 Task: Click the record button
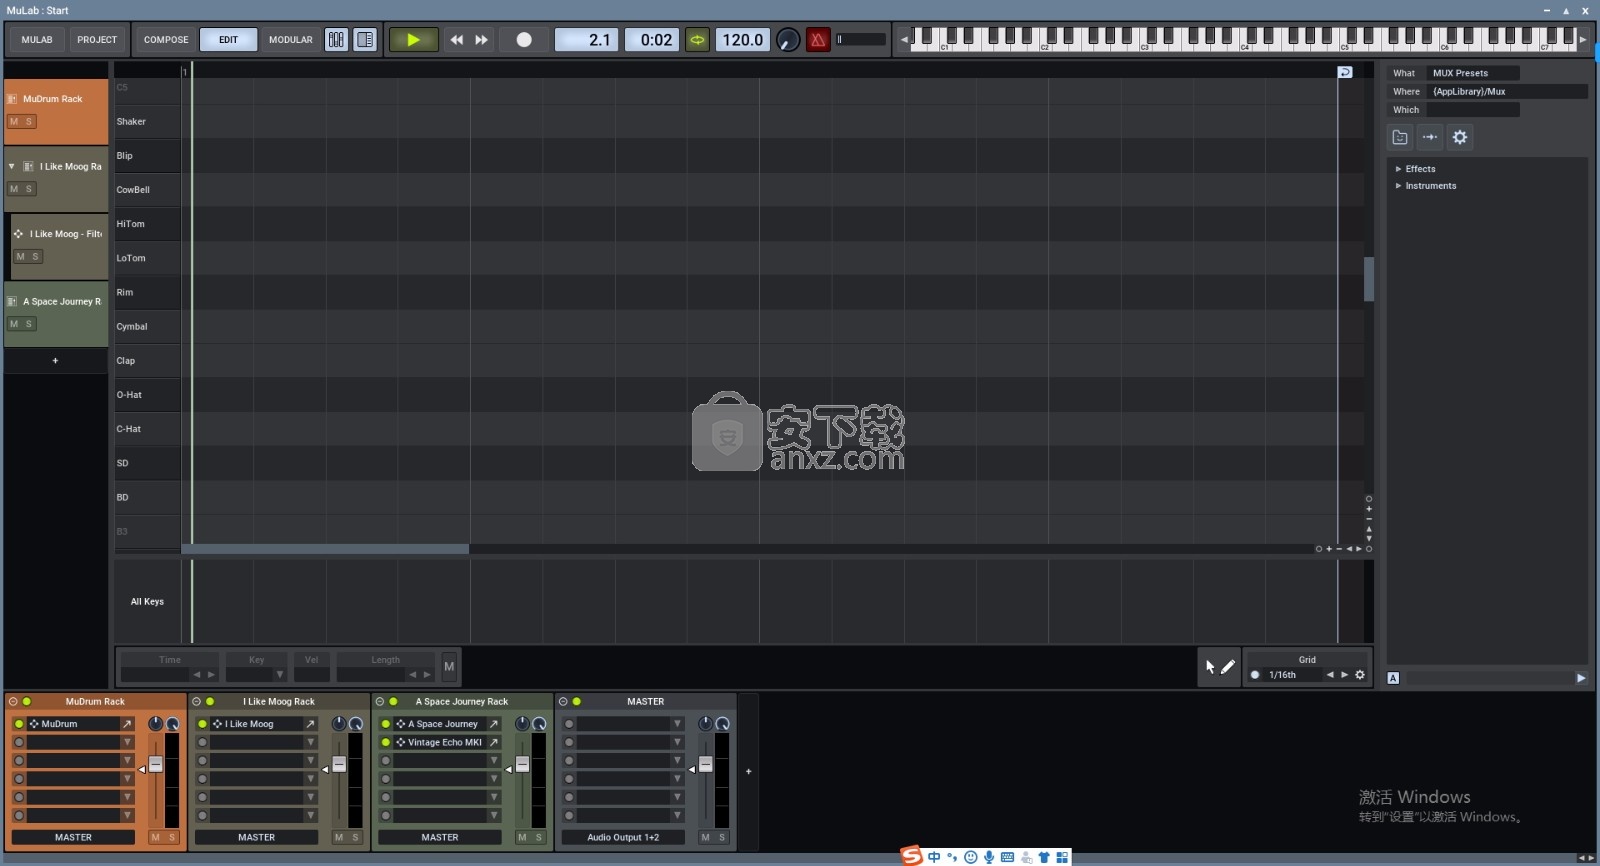(x=524, y=40)
